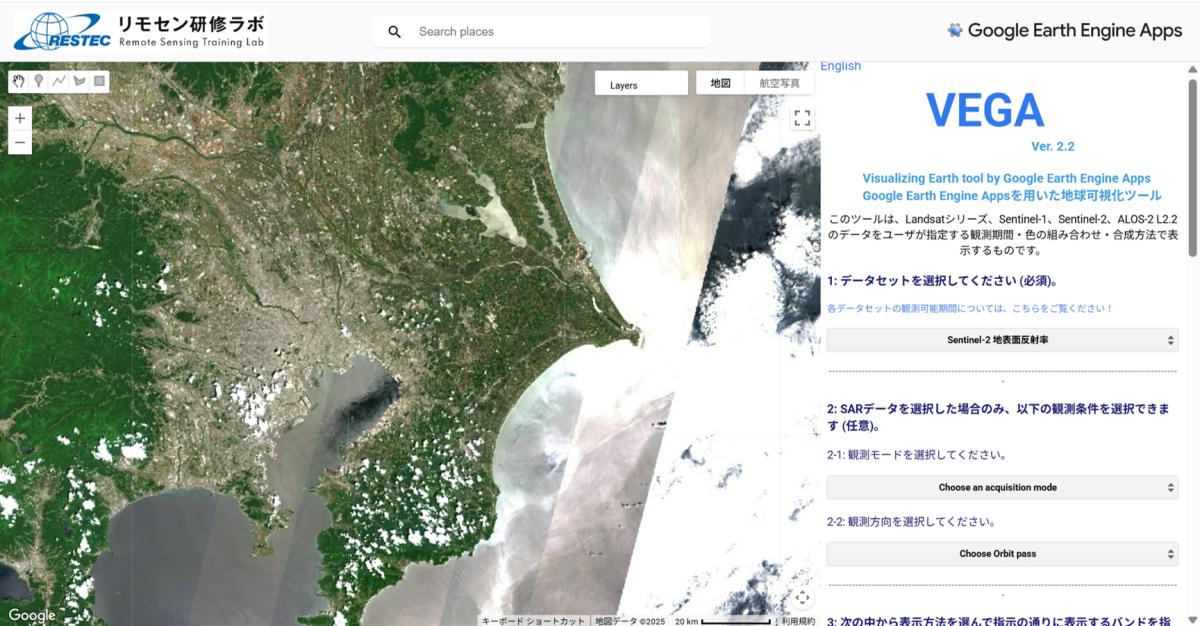Toggle fullscreen map view
The height and width of the screenshot is (626, 1200).
pyautogui.click(x=802, y=118)
